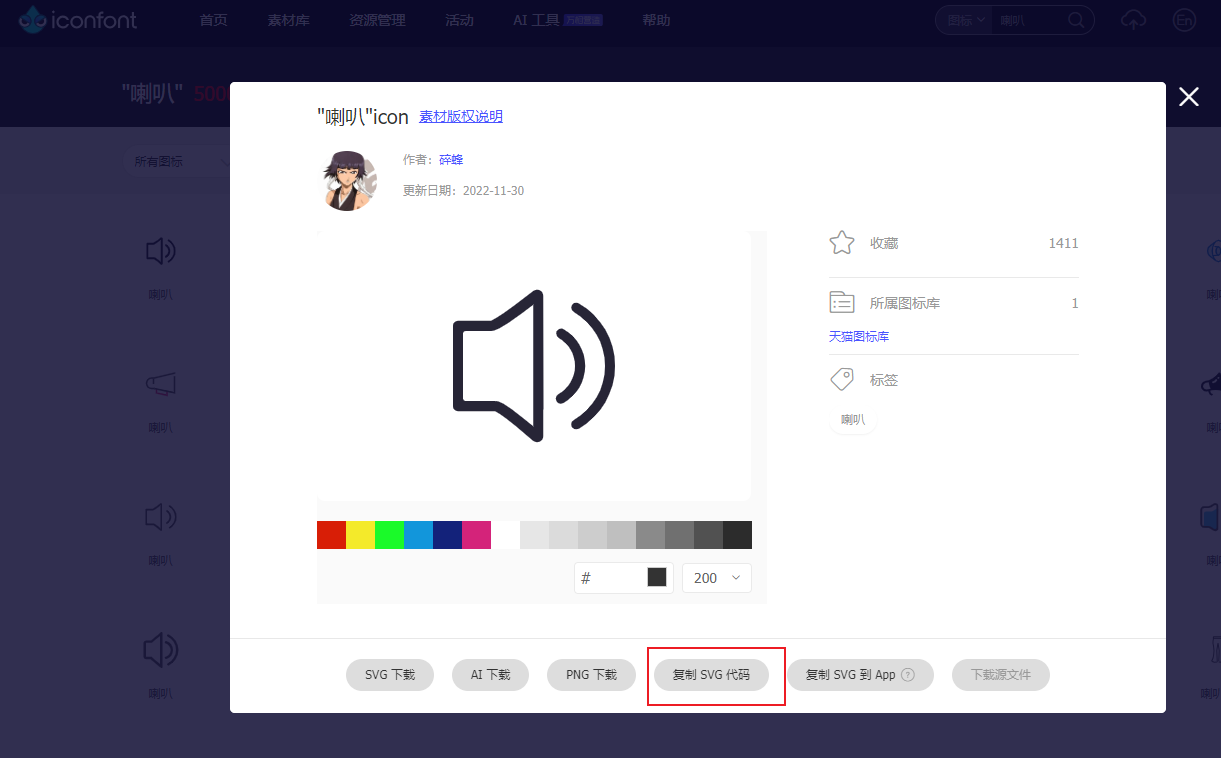Click the cloud upload icon
Screen dimensions: 1221x758
pos(1133,20)
